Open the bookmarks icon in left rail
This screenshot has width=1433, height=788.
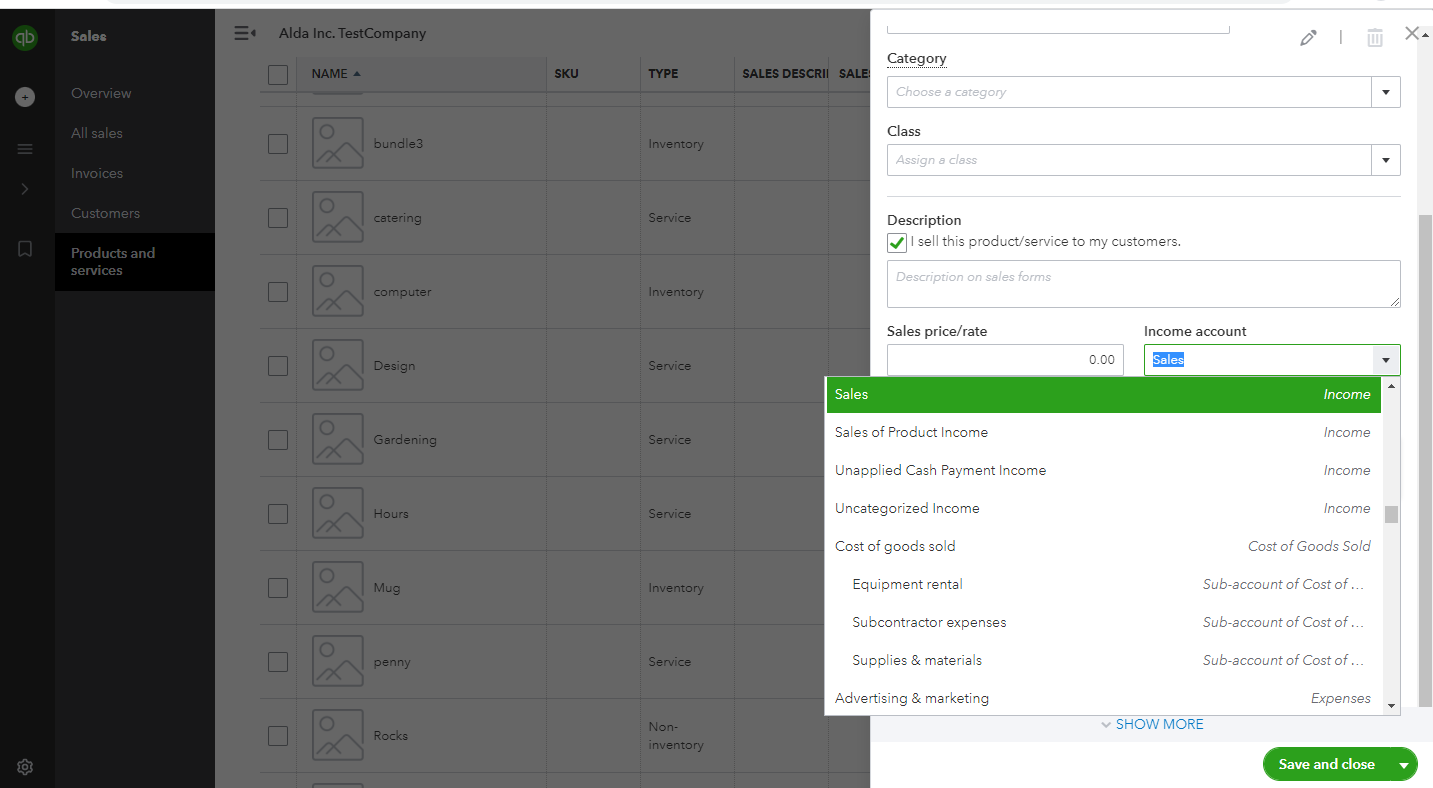(x=25, y=249)
